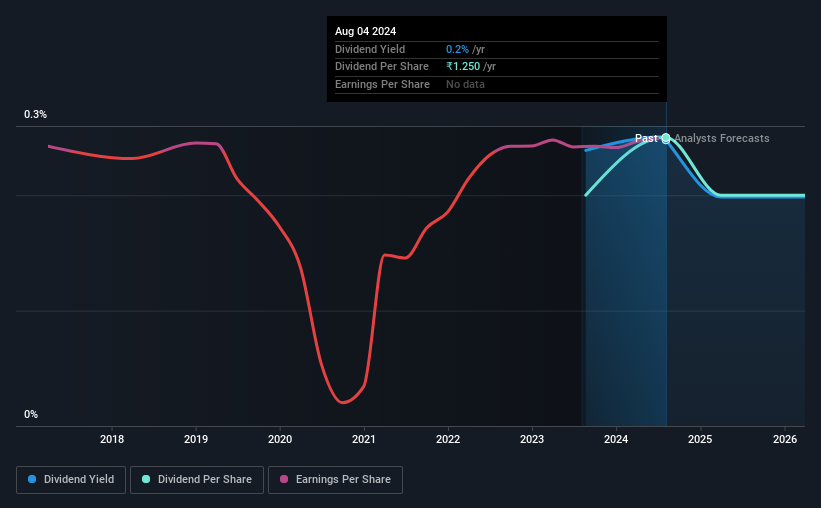
Task: Select the 2018 x-axis label
Action: pos(112,439)
